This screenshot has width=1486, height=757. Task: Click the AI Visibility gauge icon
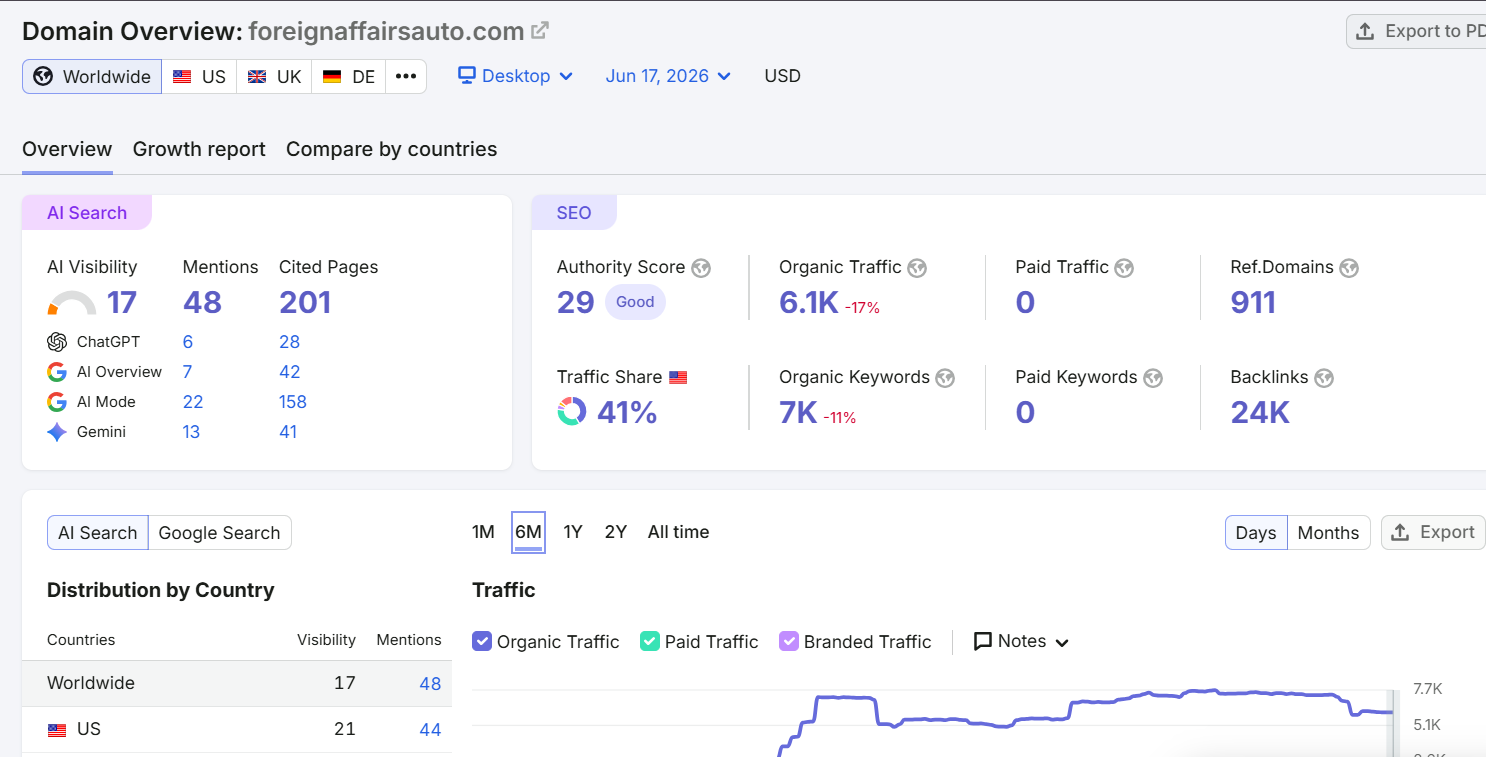72,303
